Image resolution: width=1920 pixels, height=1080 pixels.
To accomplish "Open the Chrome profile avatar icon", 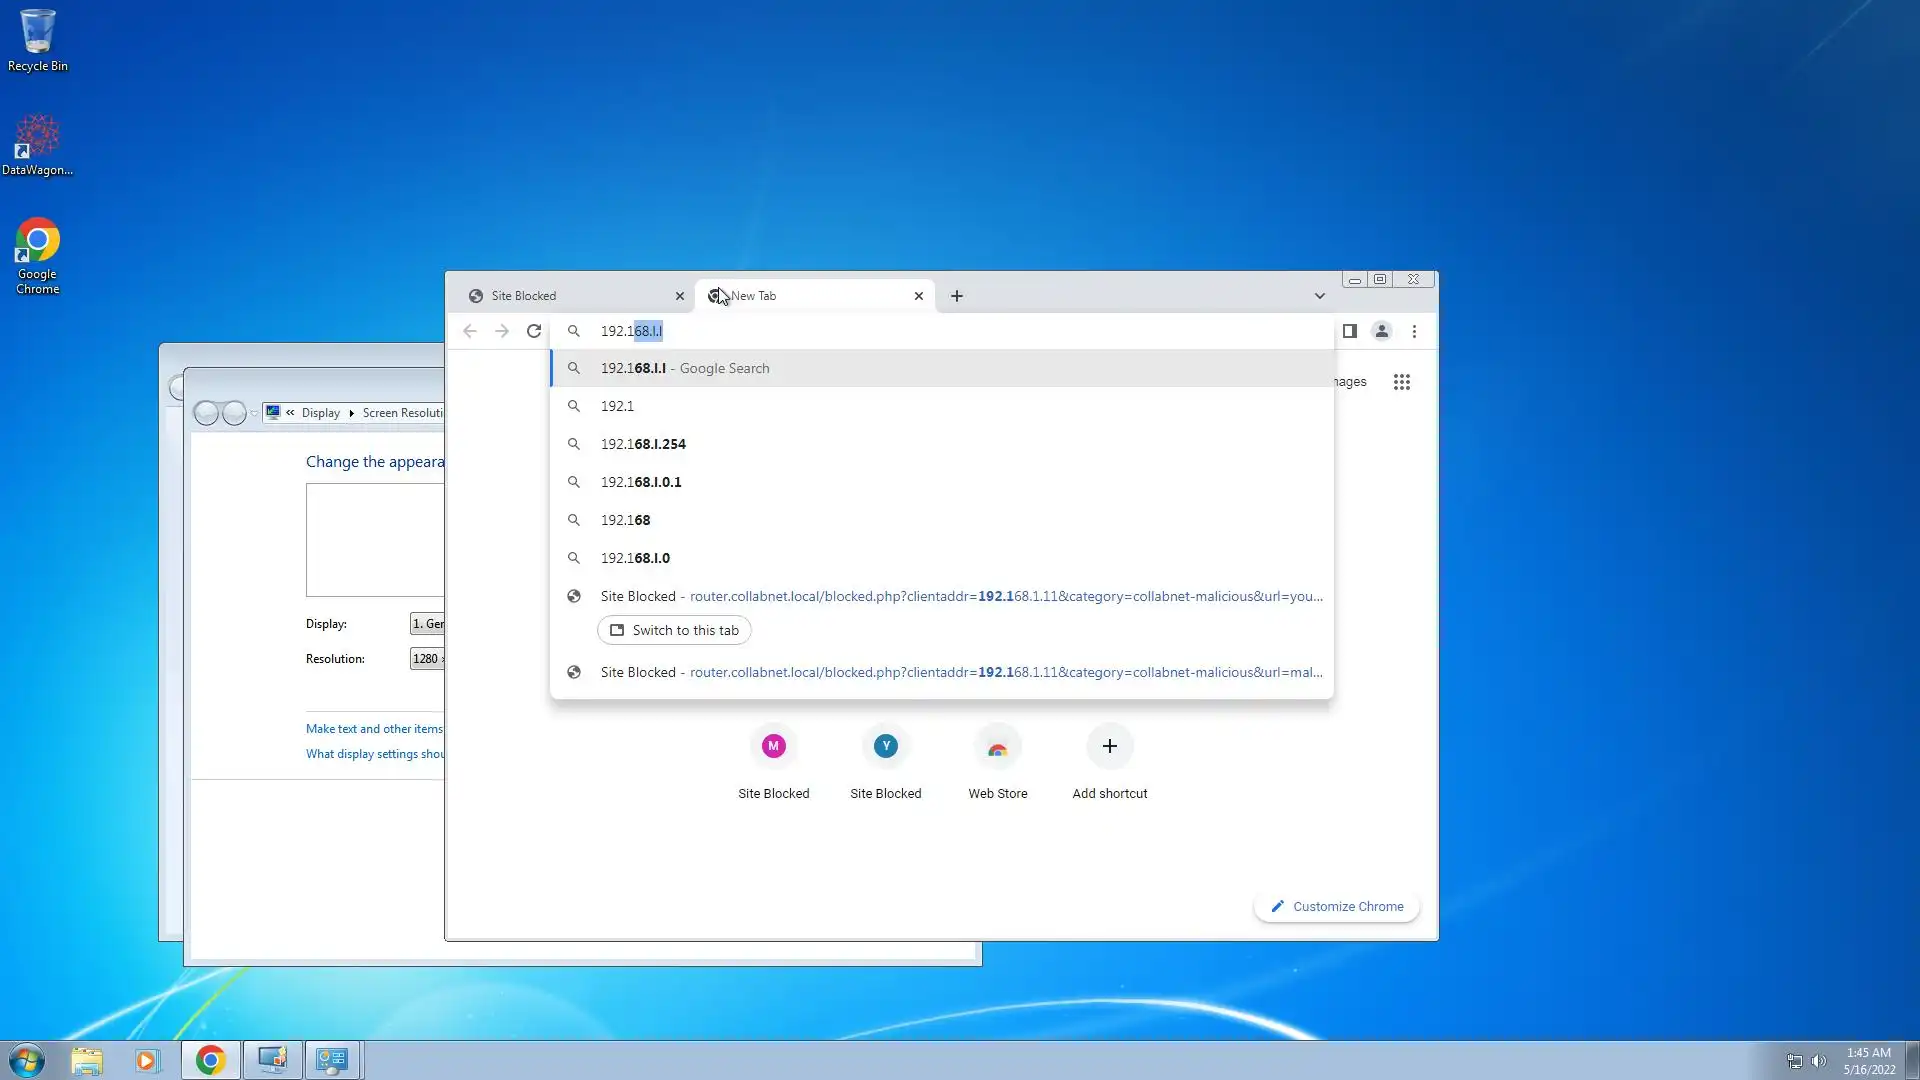I will click(x=1381, y=331).
